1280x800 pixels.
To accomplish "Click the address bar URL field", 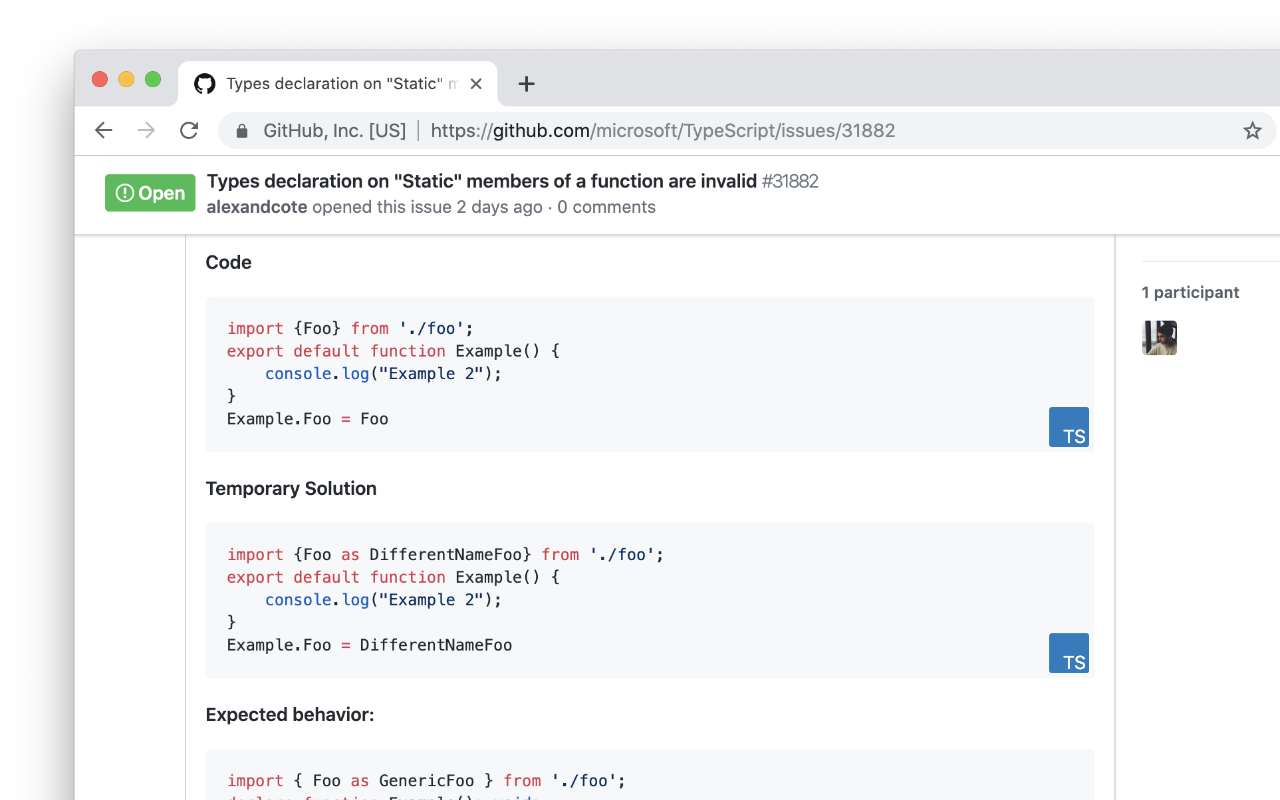I will tap(747, 130).
